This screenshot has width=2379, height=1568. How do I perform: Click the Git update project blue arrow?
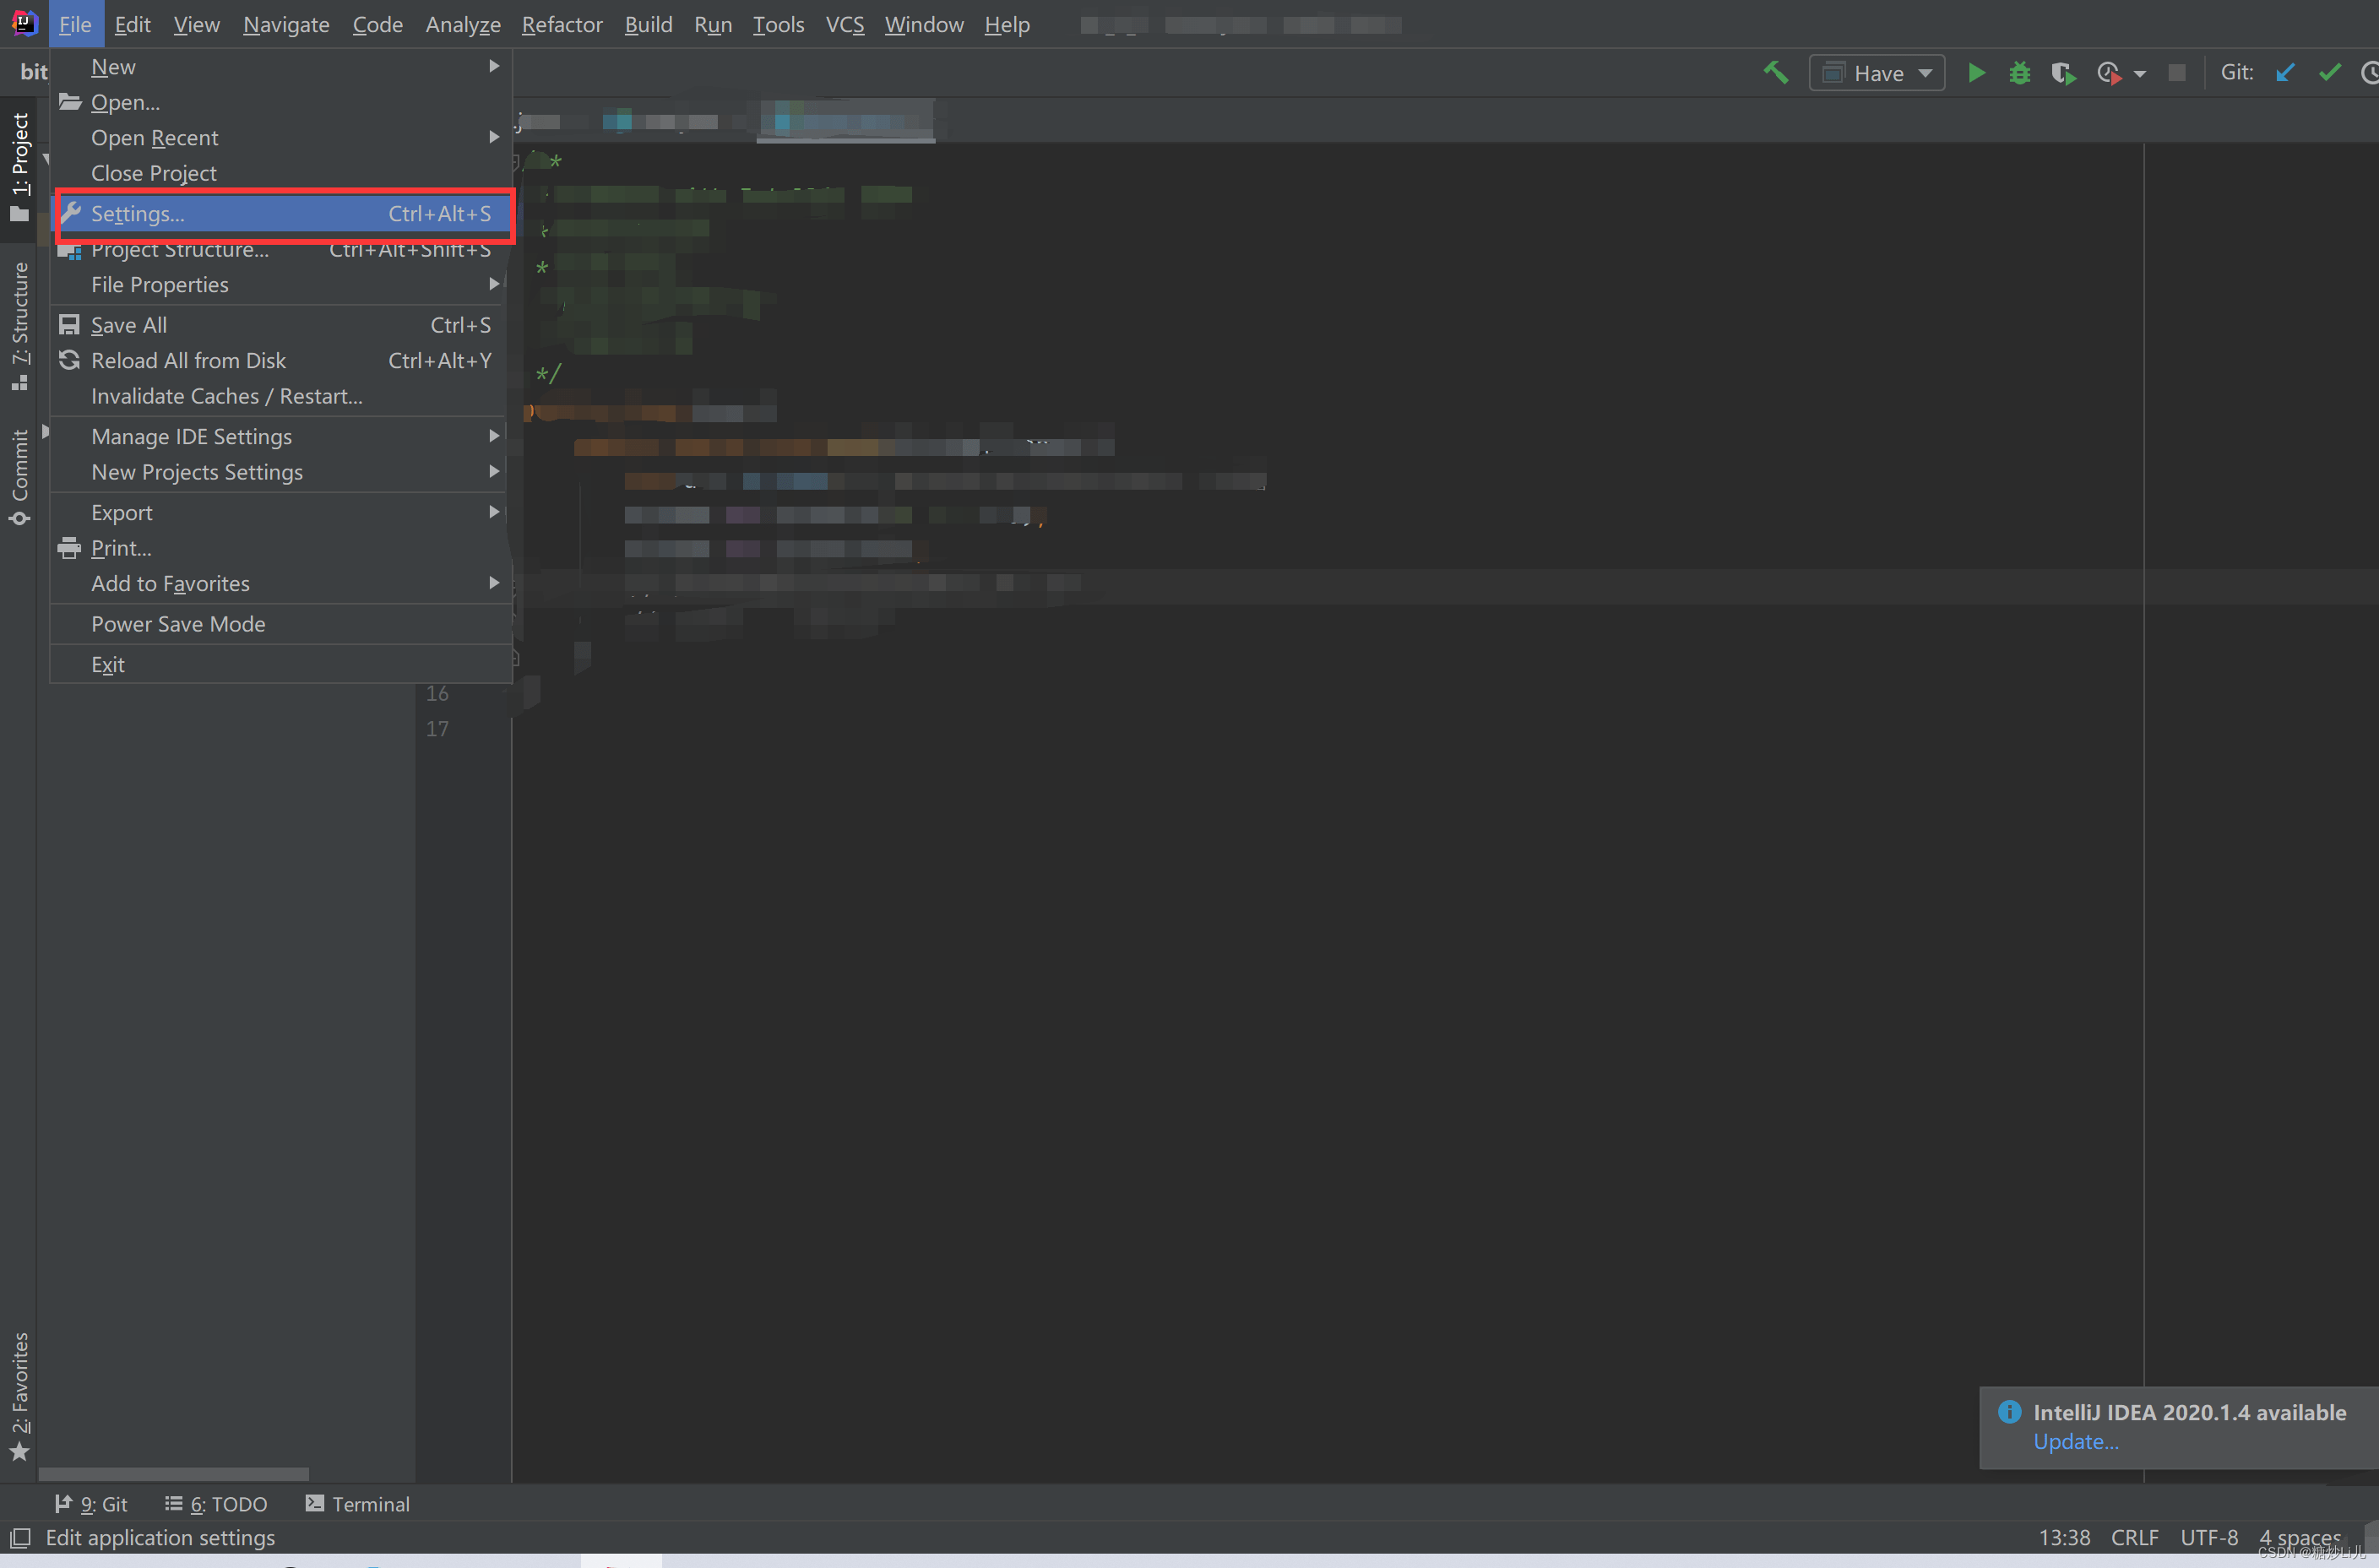click(2285, 73)
